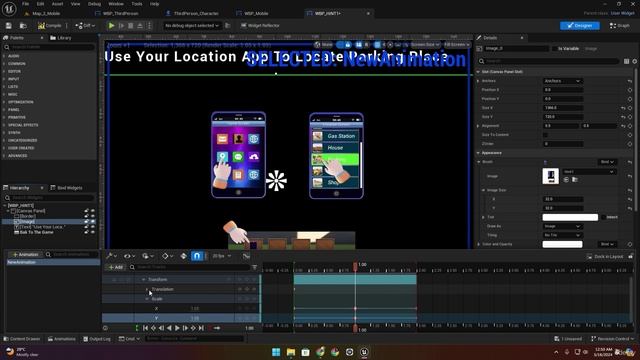Screen dimensions: 640x360
Task: Toggle auto-key icon in sequencer toolbar
Action: point(184,256)
